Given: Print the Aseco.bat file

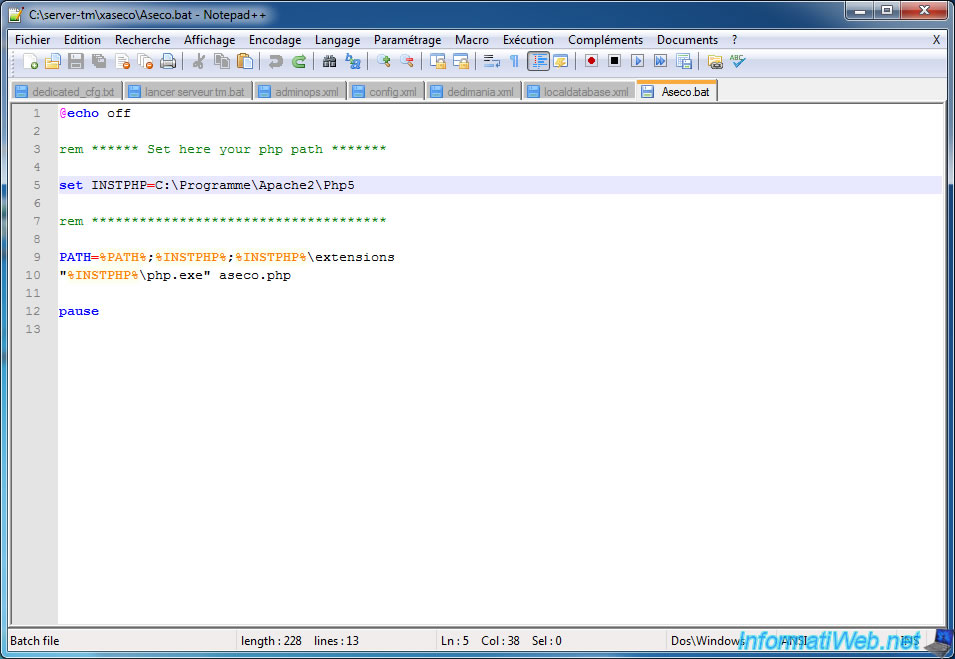Looking at the screenshot, I should click(168, 61).
